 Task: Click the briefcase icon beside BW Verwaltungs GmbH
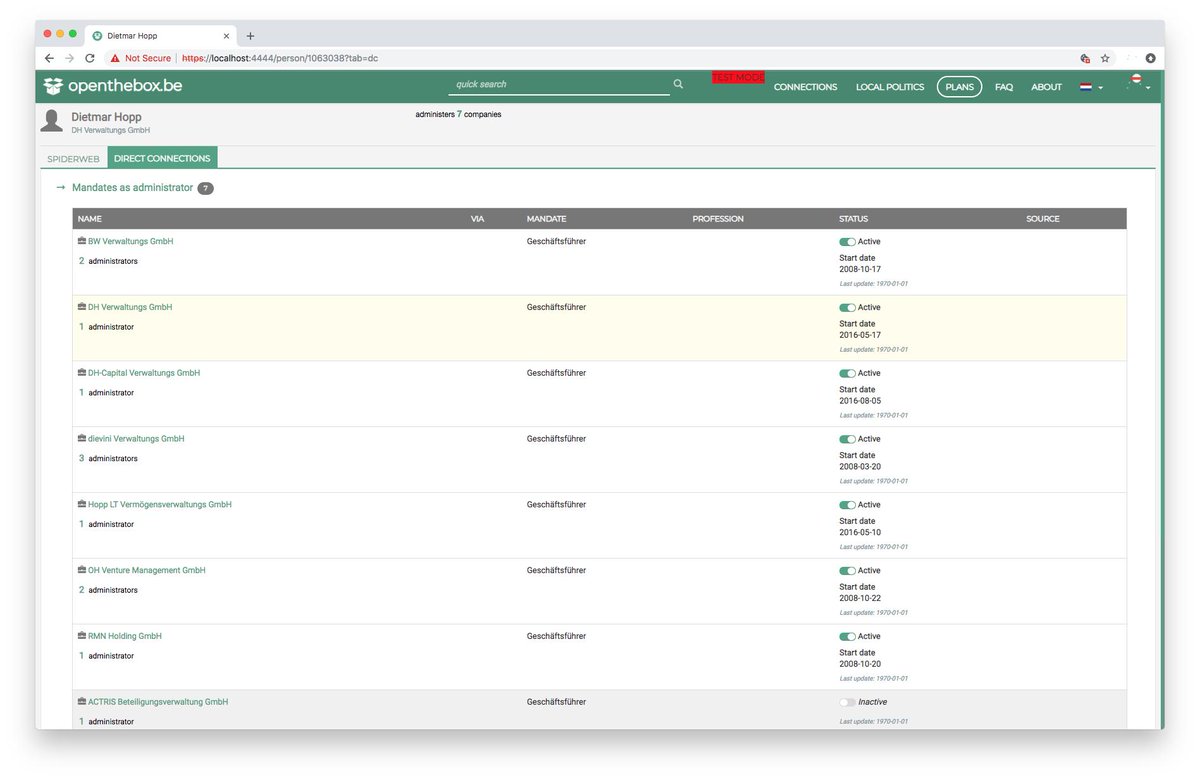(82, 241)
